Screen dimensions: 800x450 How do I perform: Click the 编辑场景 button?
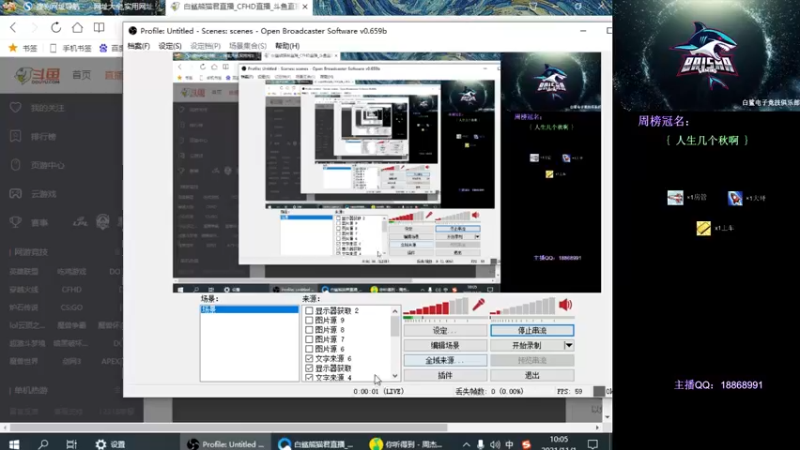(x=445, y=345)
